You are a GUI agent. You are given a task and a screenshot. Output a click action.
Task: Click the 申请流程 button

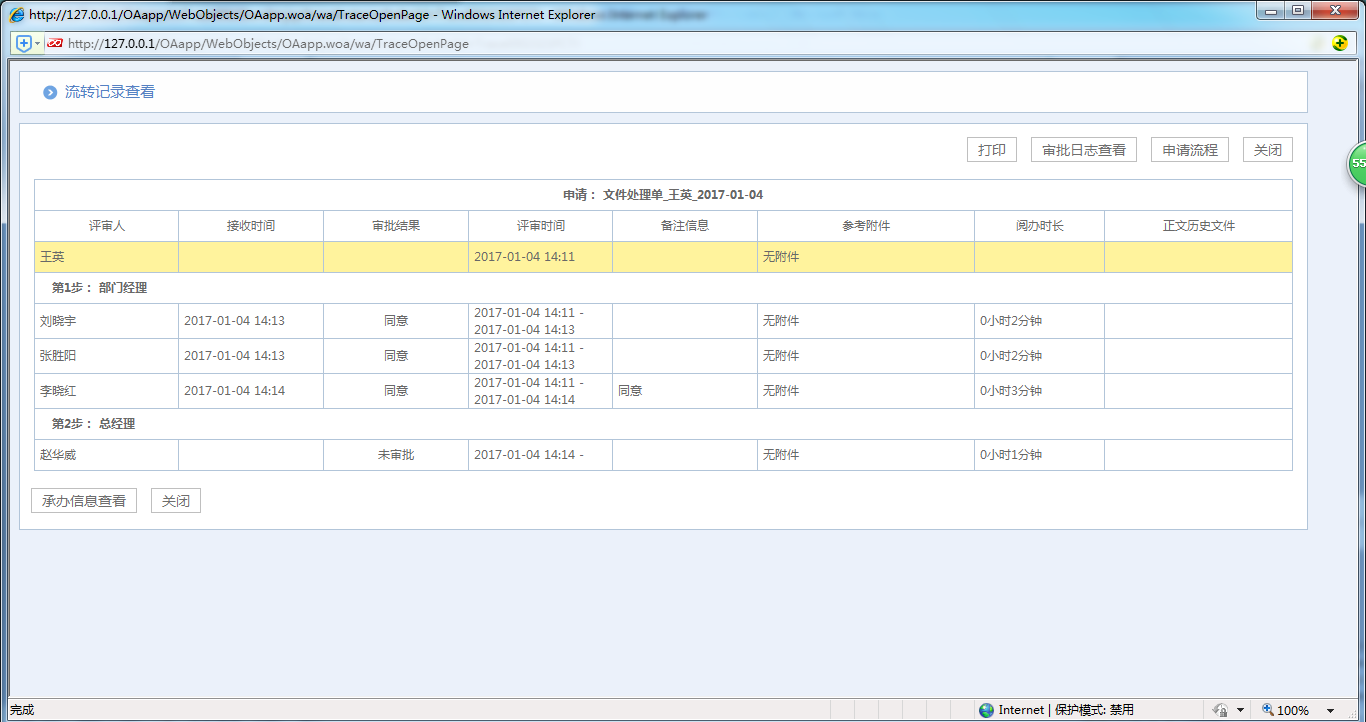pos(1190,150)
